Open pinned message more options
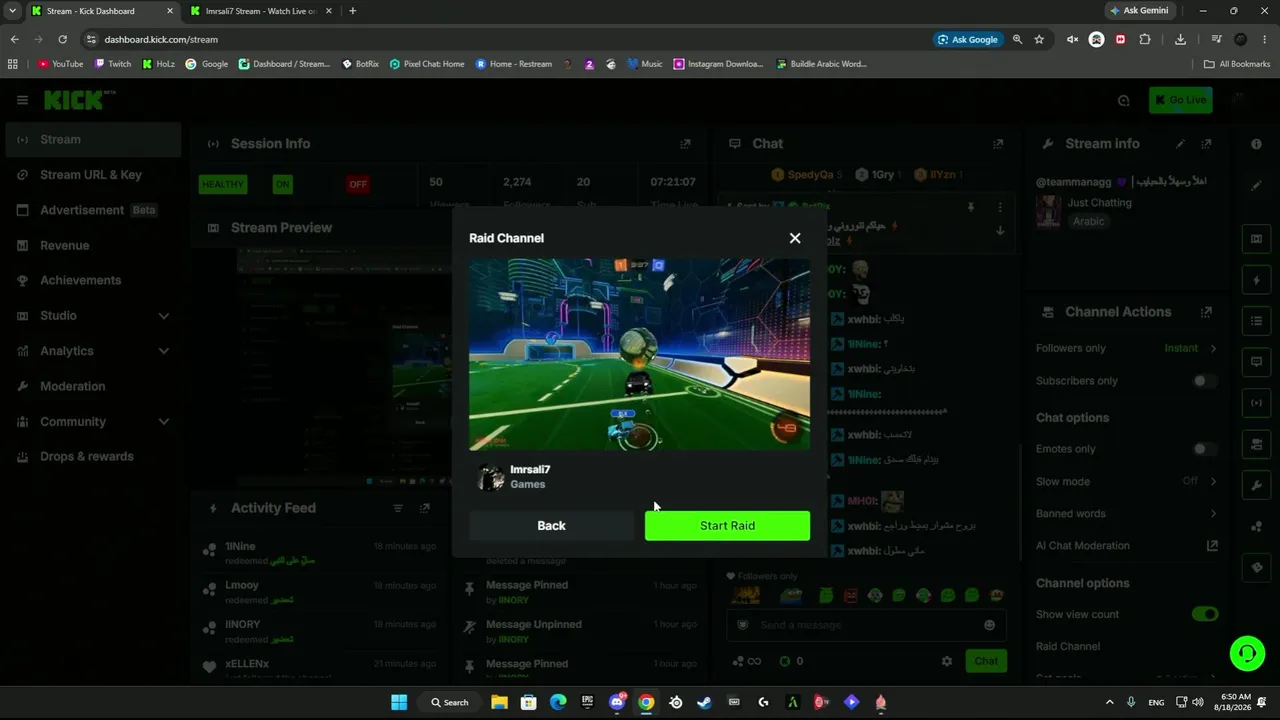Screen dimensions: 1280x720 click(x=1000, y=207)
